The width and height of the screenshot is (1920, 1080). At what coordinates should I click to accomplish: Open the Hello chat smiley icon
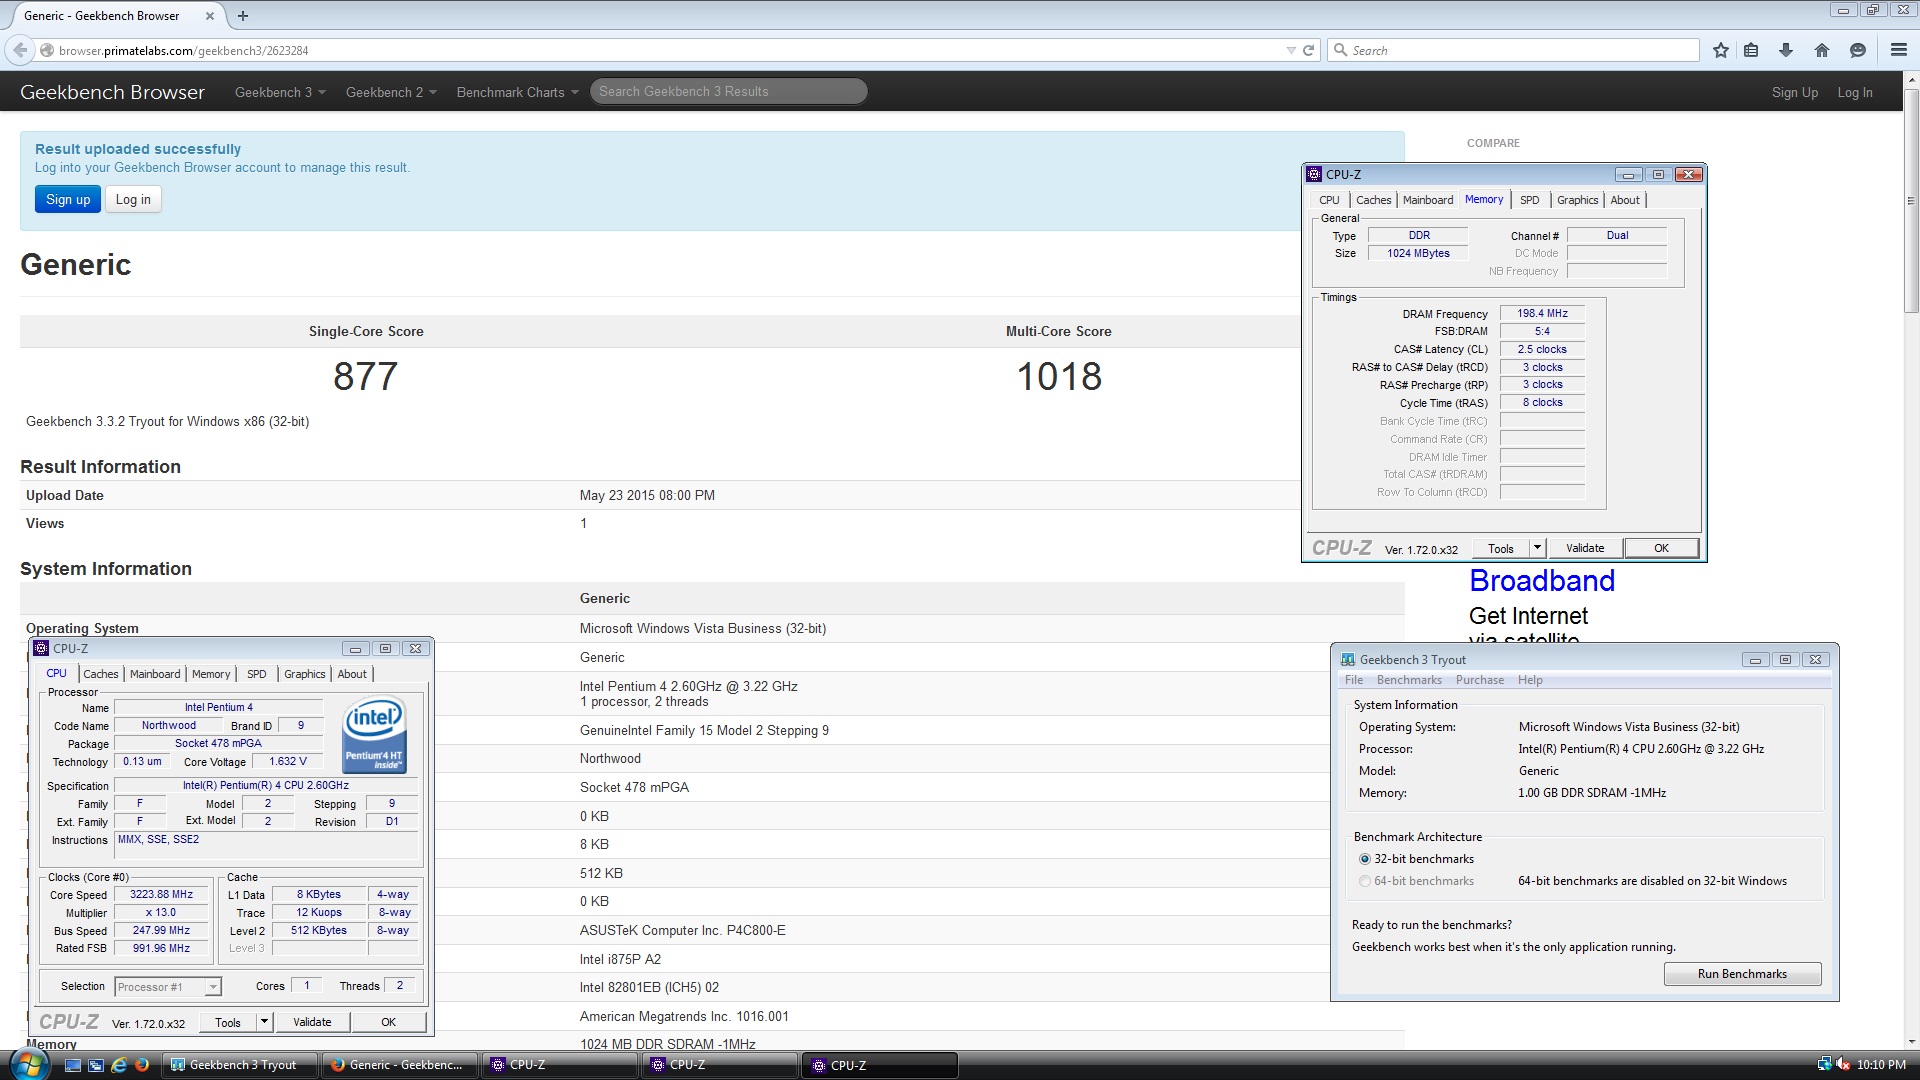coord(1858,50)
